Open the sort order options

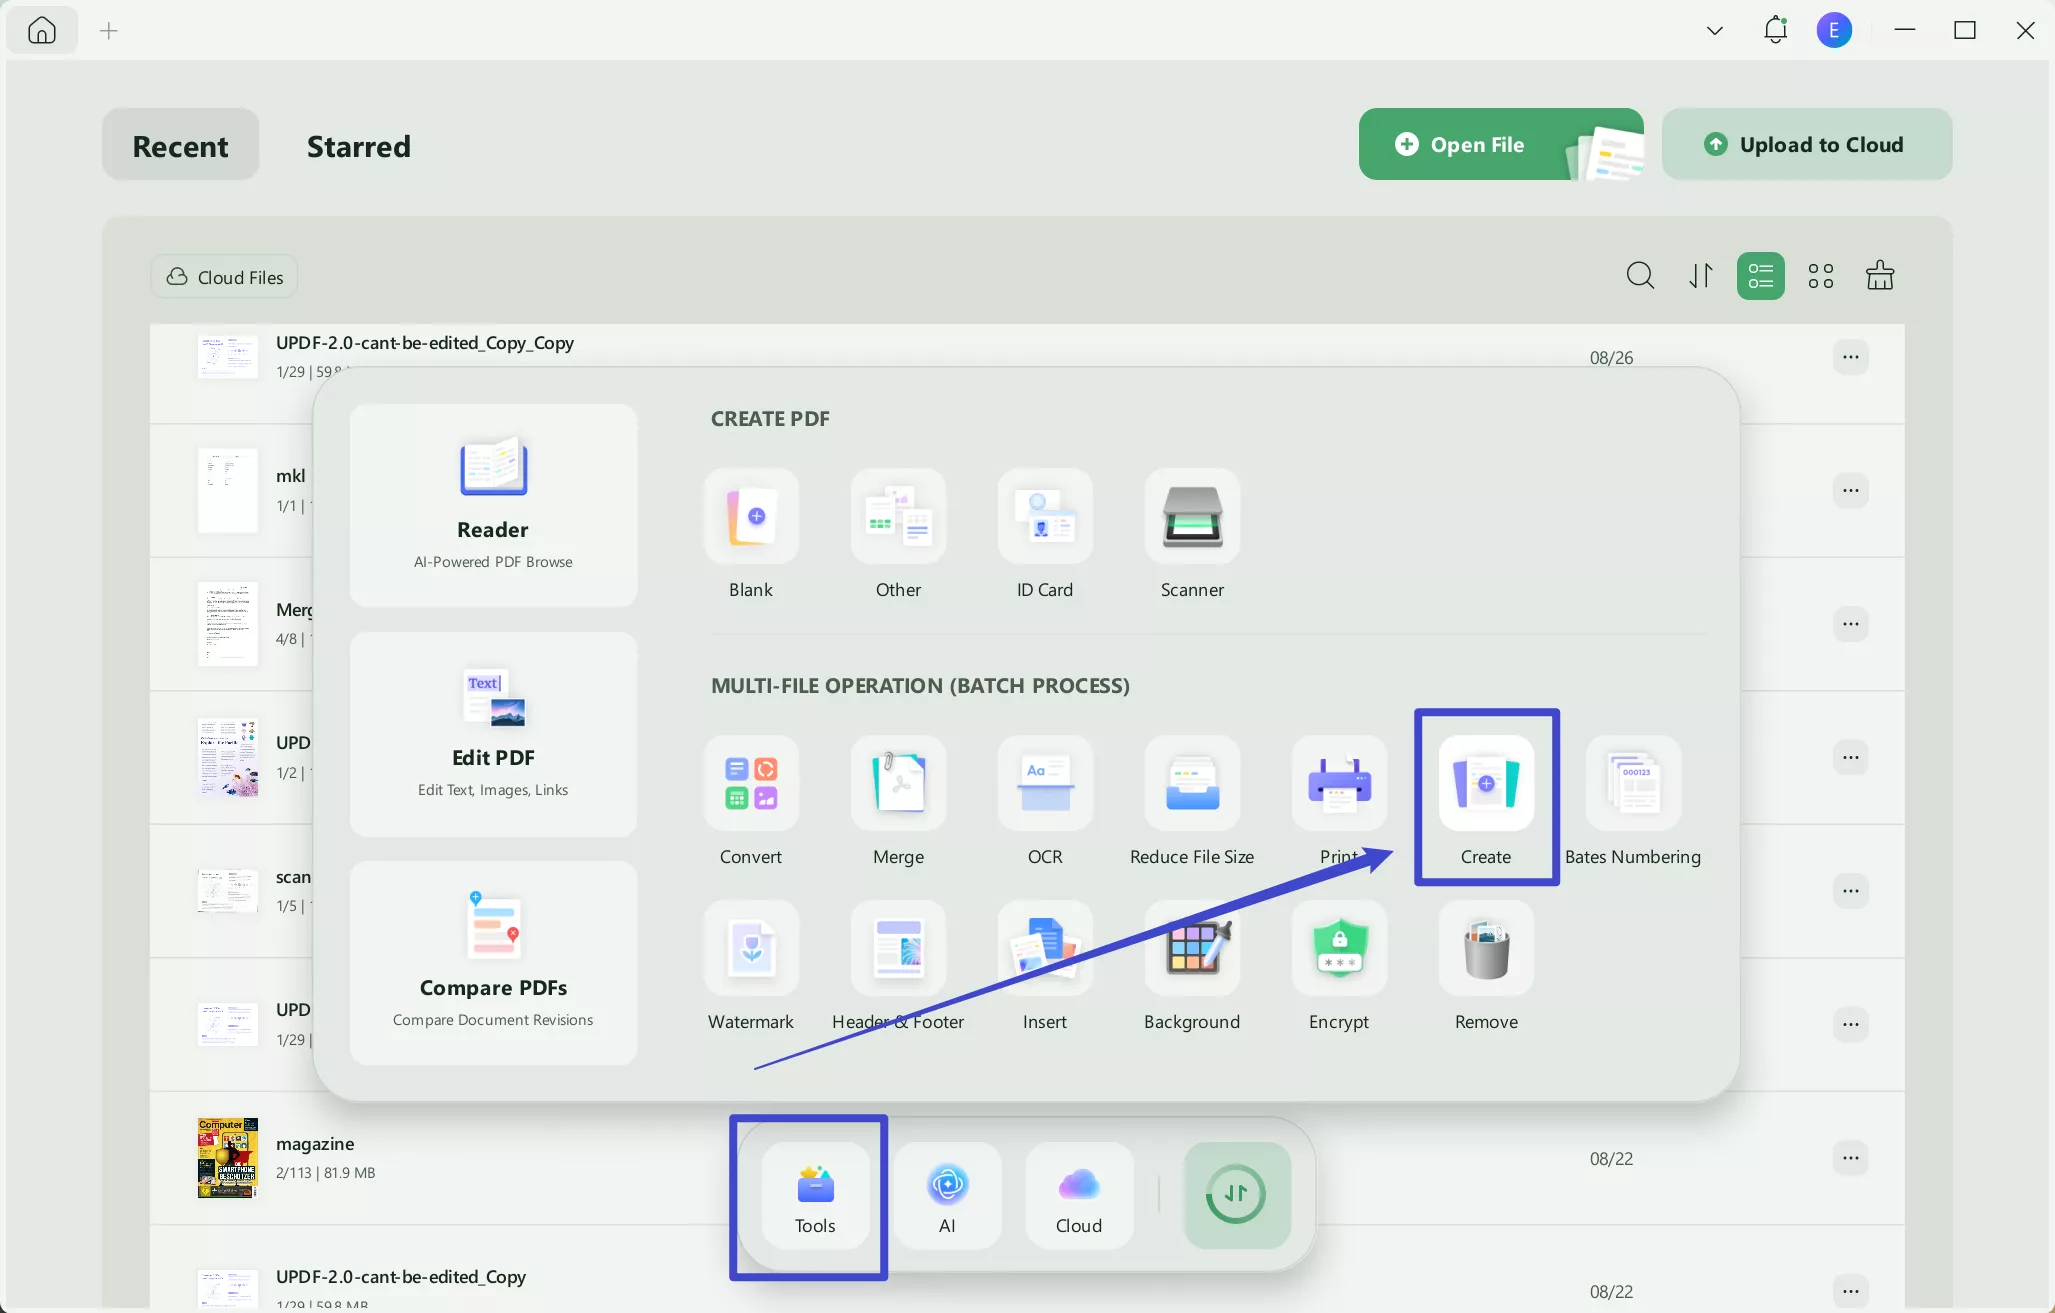point(1701,276)
